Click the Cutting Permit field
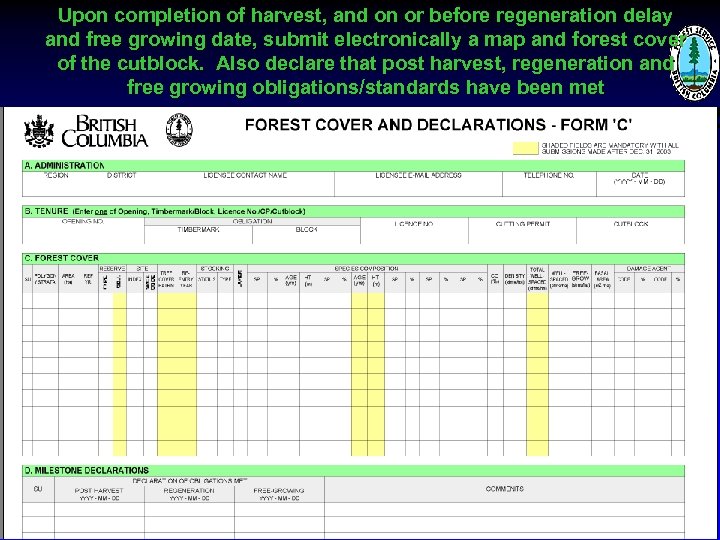Screen dimensions: 720x540 pos(523,231)
